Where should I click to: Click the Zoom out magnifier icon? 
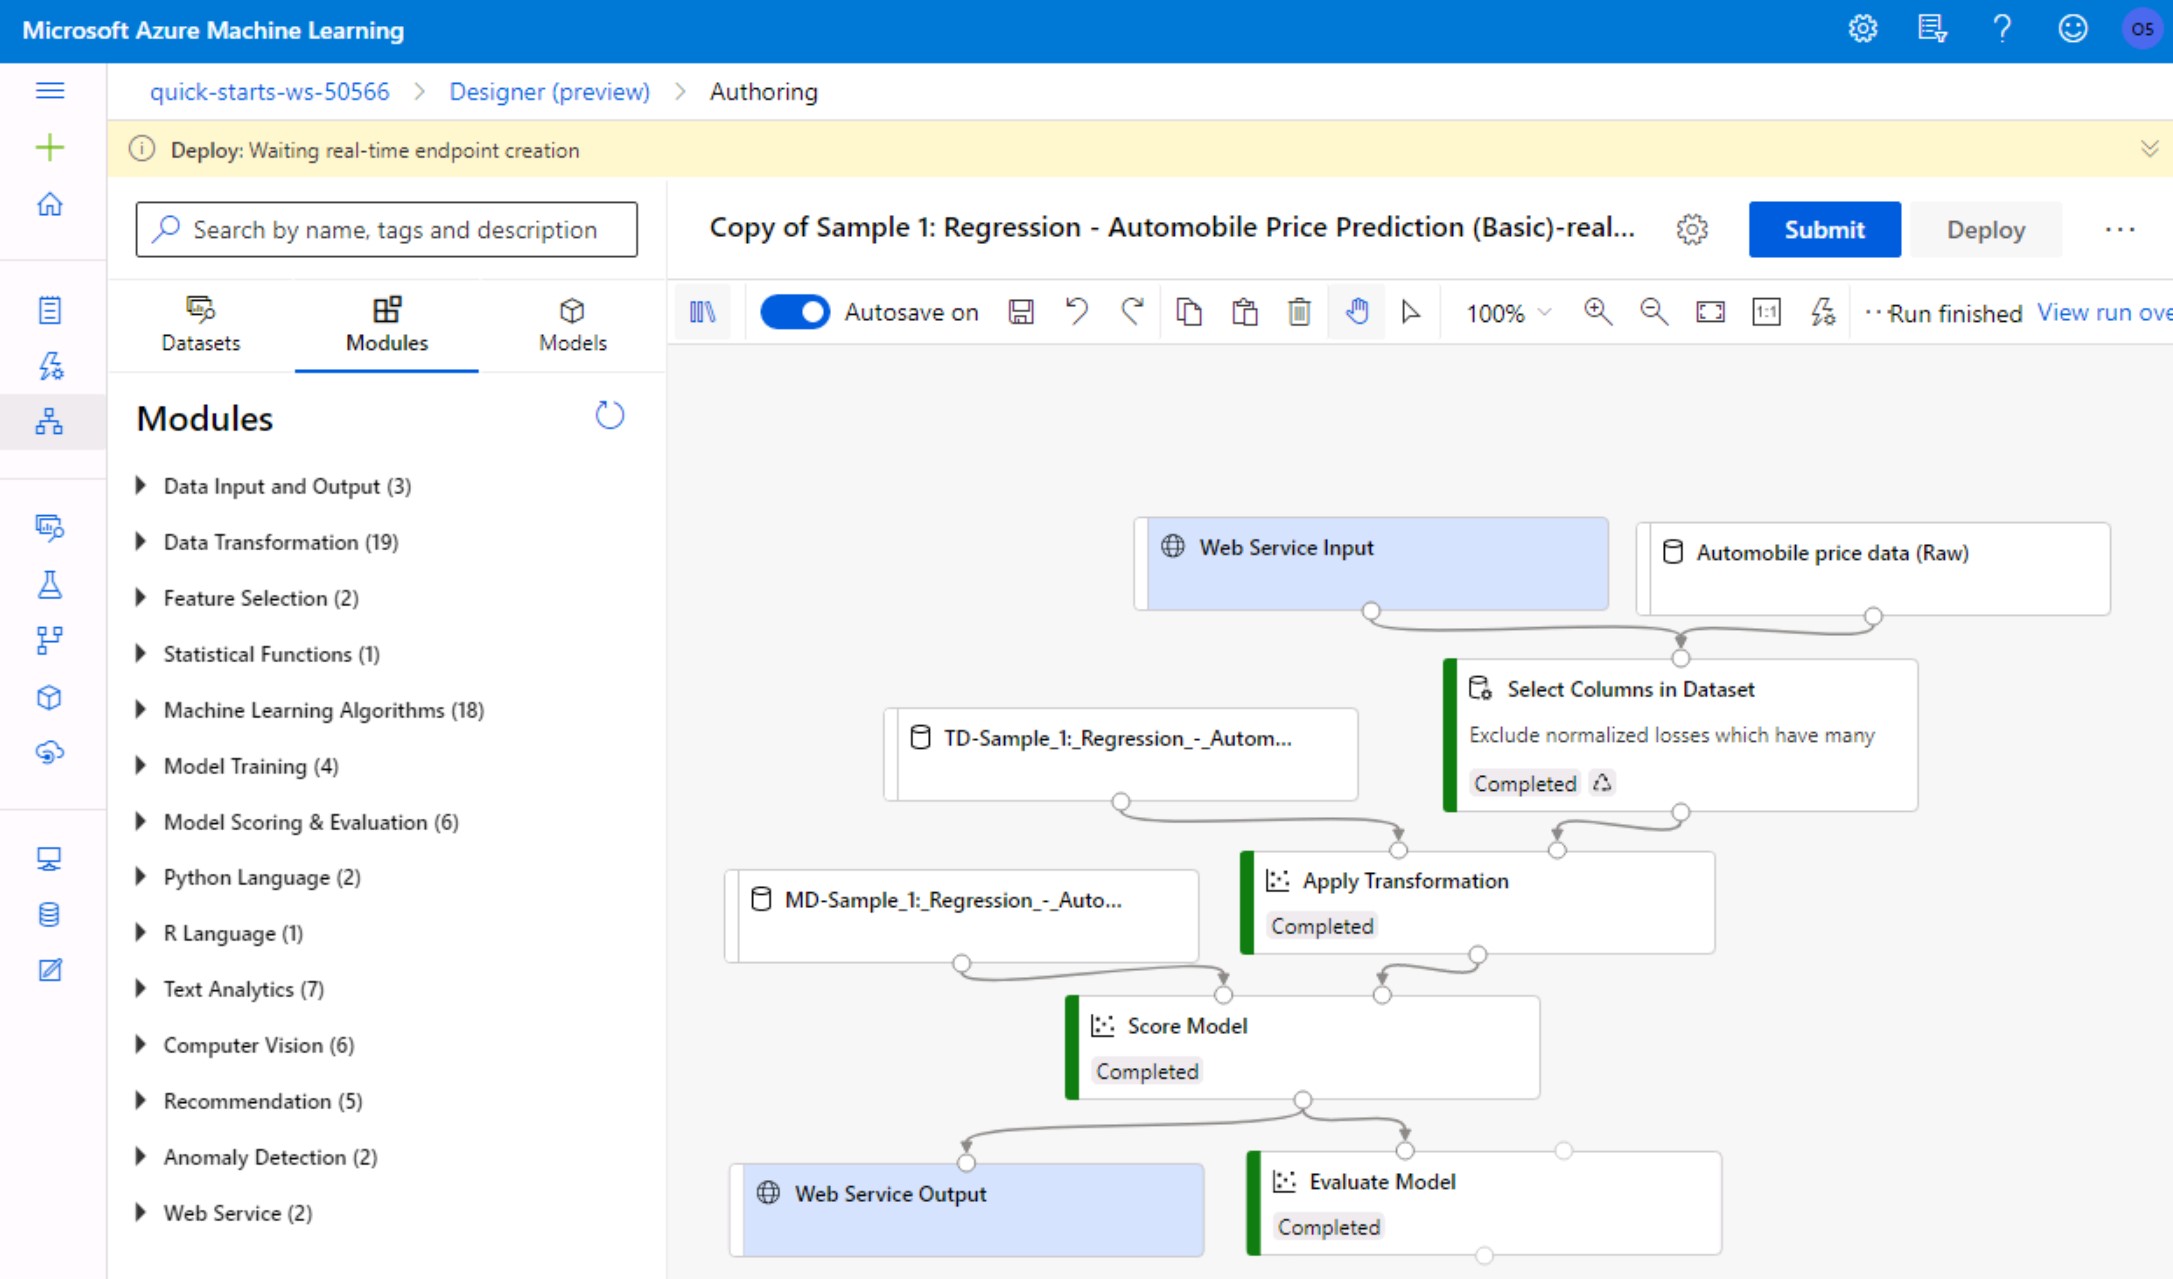coord(1654,312)
